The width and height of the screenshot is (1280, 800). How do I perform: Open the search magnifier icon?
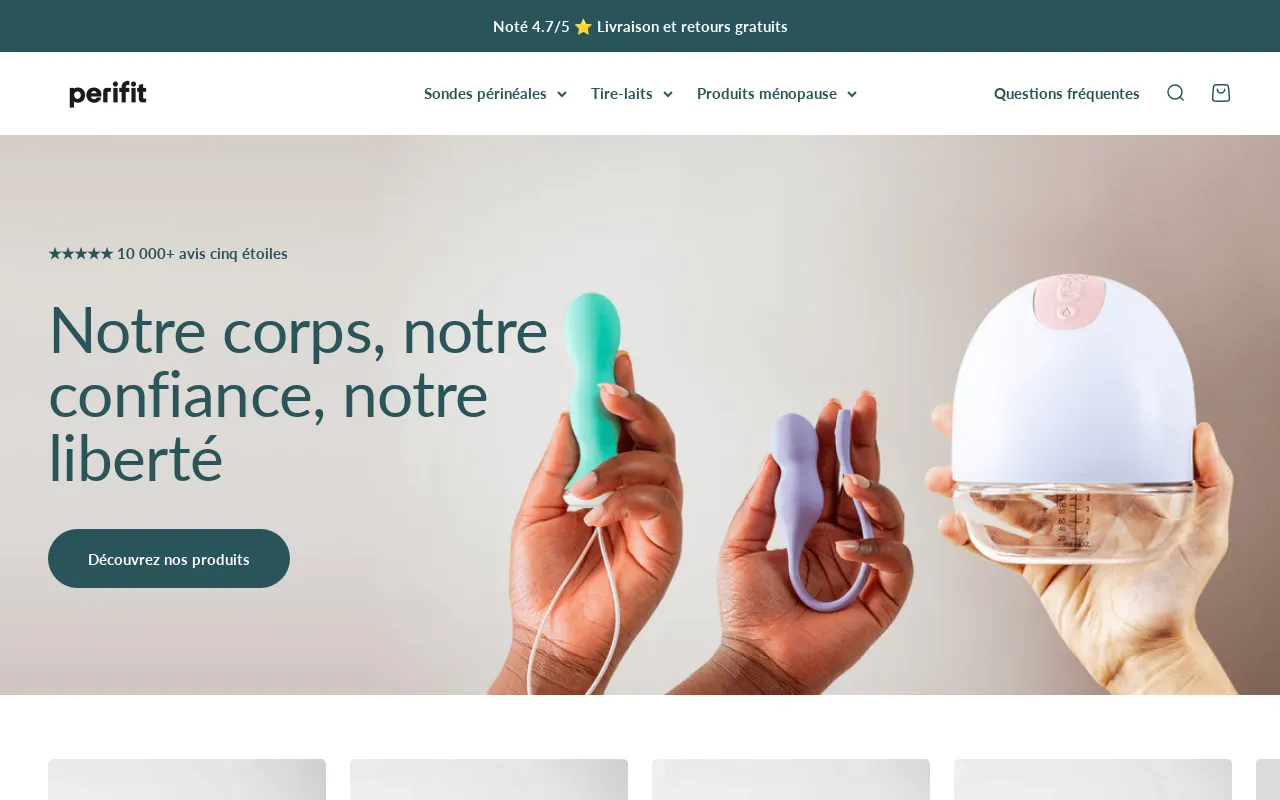pyautogui.click(x=1175, y=93)
